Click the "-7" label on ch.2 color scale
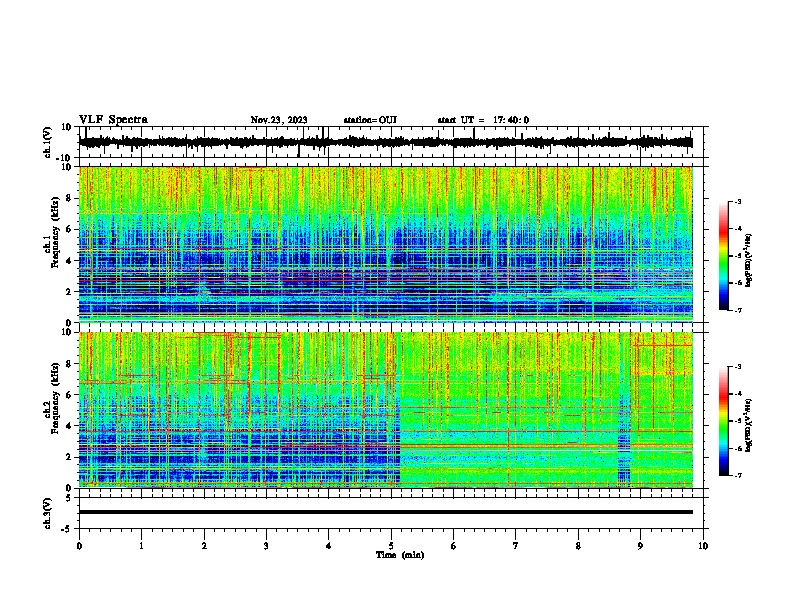 737,476
